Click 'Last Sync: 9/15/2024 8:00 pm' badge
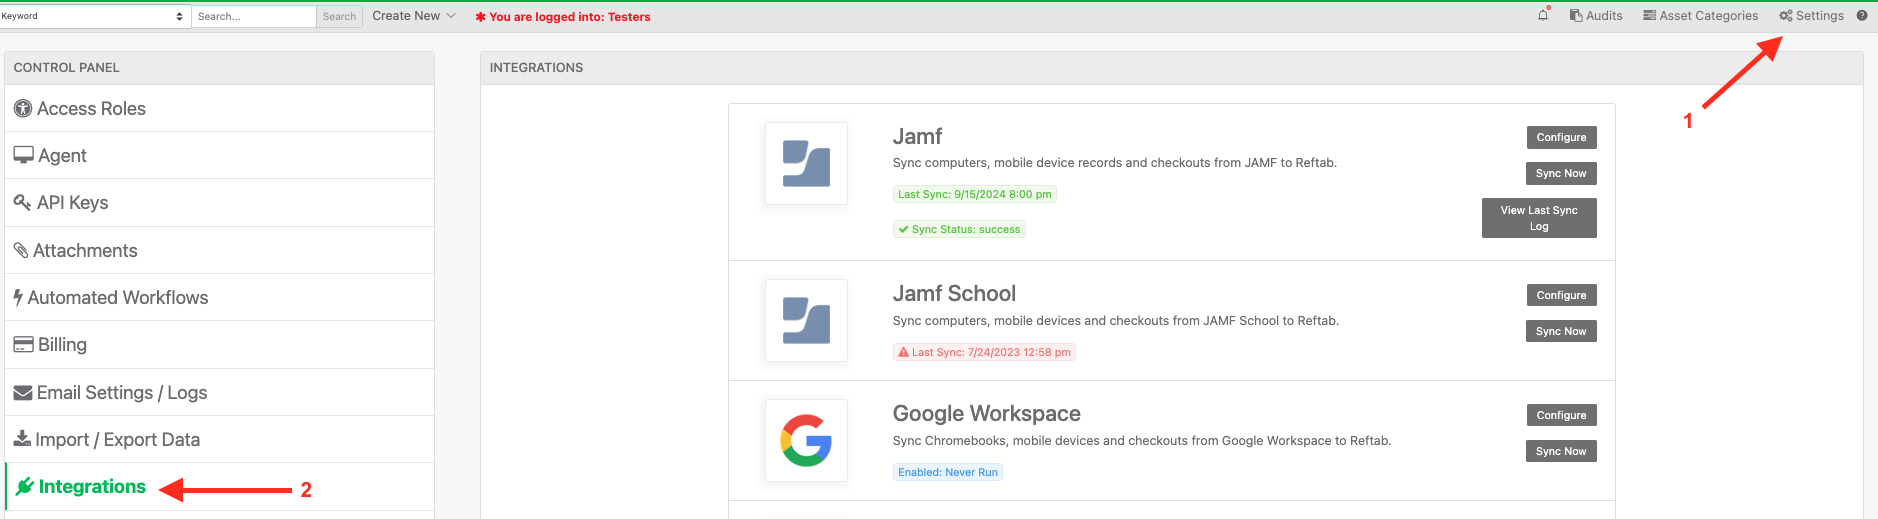The height and width of the screenshot is (519, 1878). (x=975, y=194)
